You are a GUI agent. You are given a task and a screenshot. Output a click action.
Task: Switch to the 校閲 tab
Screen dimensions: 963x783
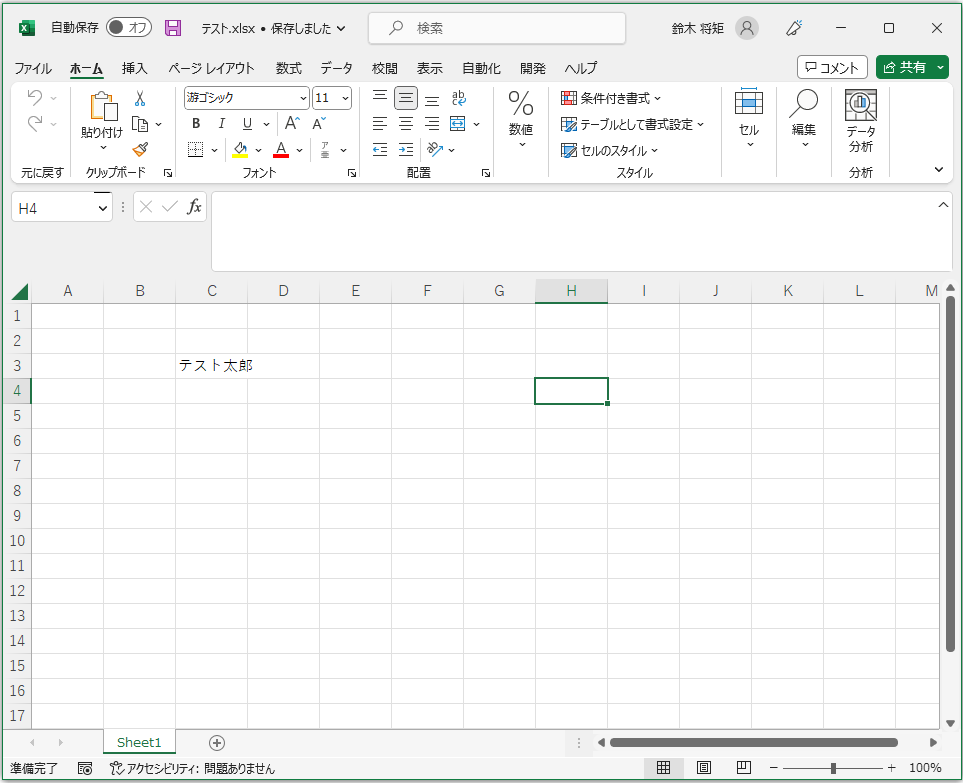click(384, 68)
